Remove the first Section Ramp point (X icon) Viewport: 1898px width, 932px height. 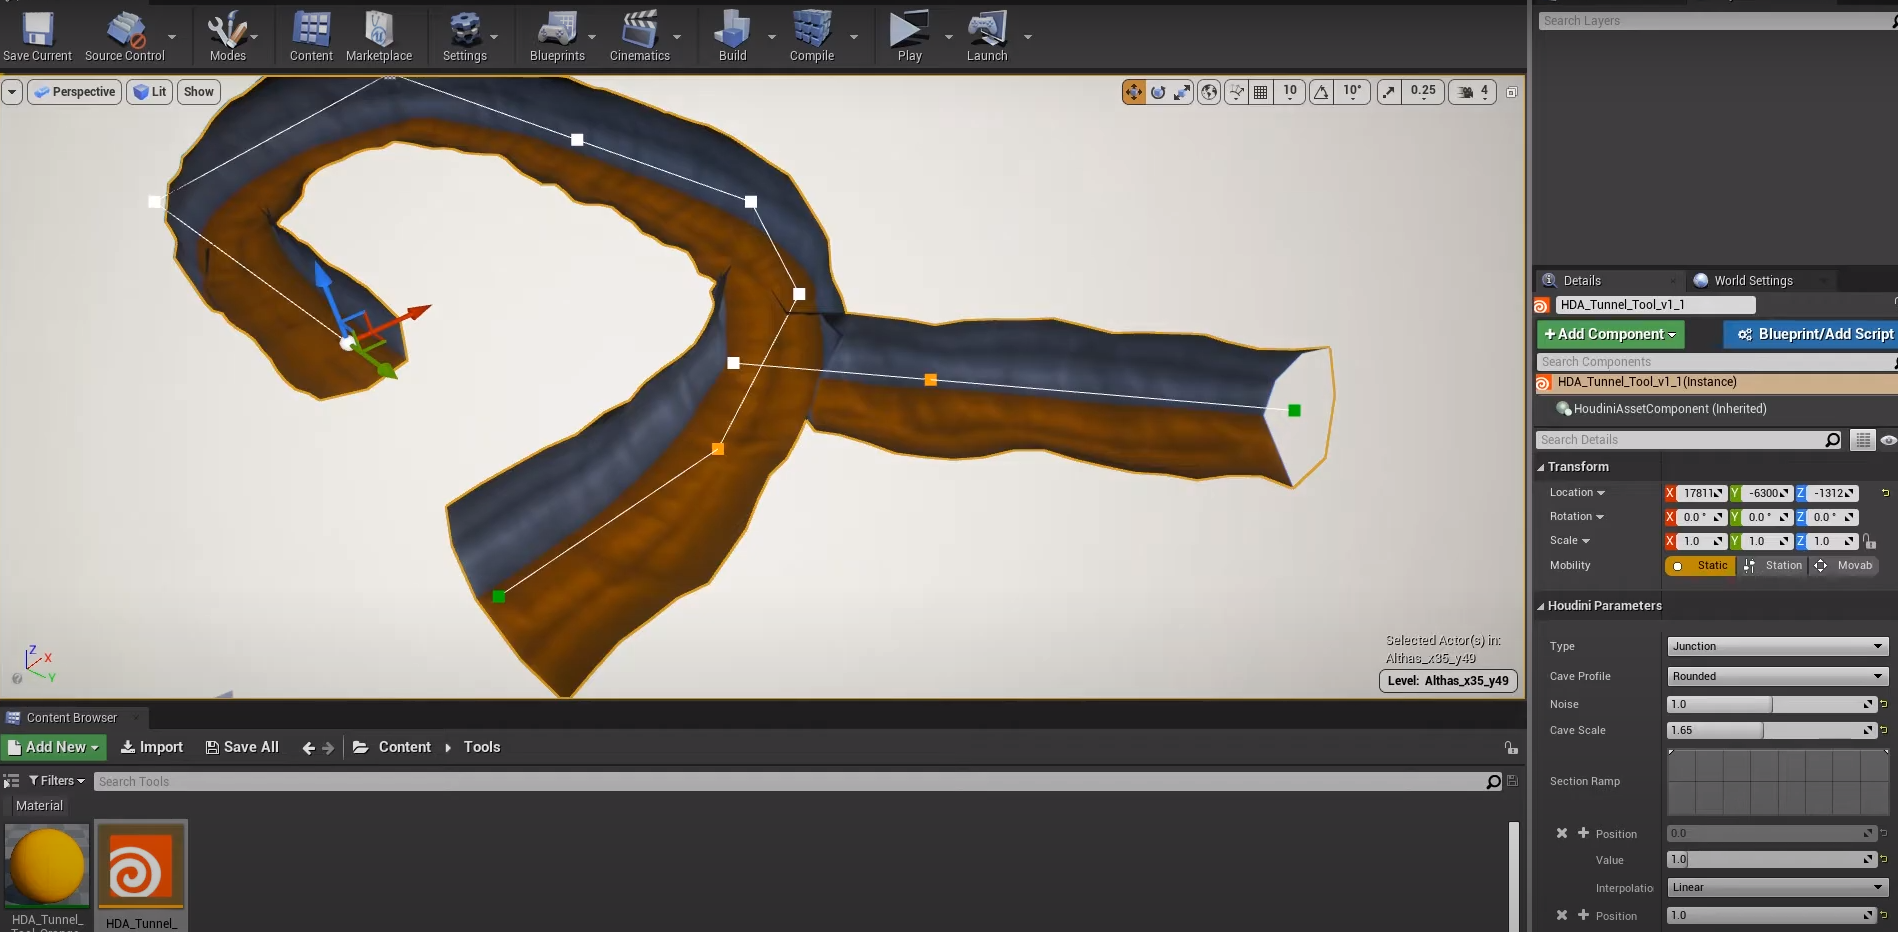pos(1562,833)
